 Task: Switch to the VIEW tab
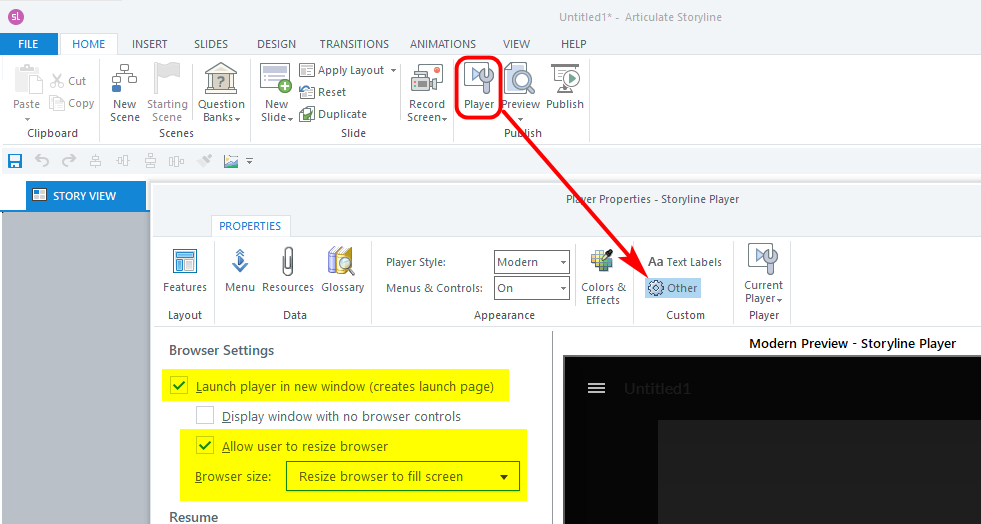coord(516,44)
